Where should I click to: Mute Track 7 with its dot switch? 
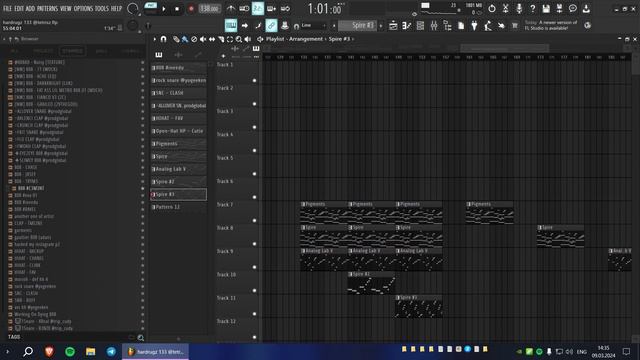[254, 220]
